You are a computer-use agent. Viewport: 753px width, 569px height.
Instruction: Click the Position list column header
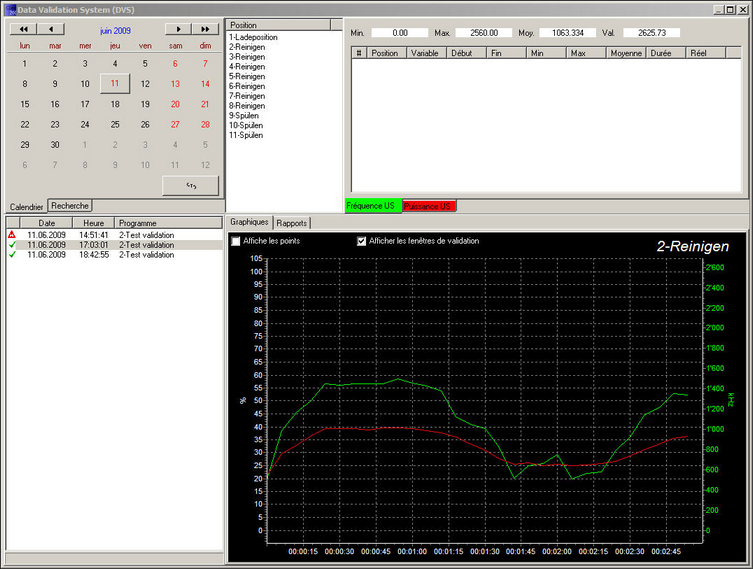[279, 25]
